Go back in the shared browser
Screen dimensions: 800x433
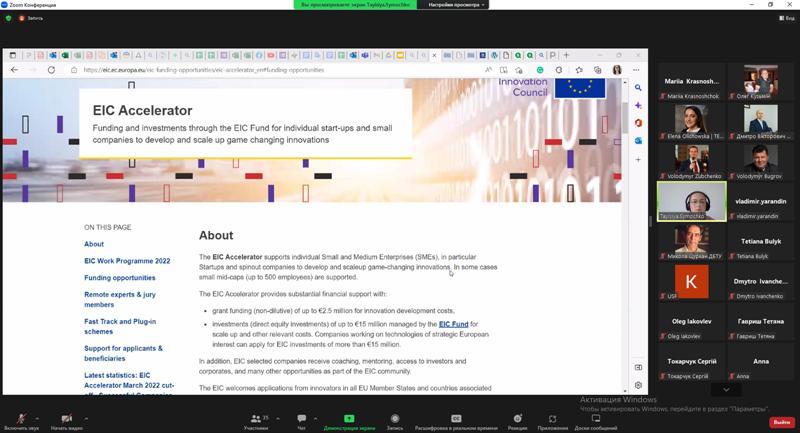coord(14,70)
